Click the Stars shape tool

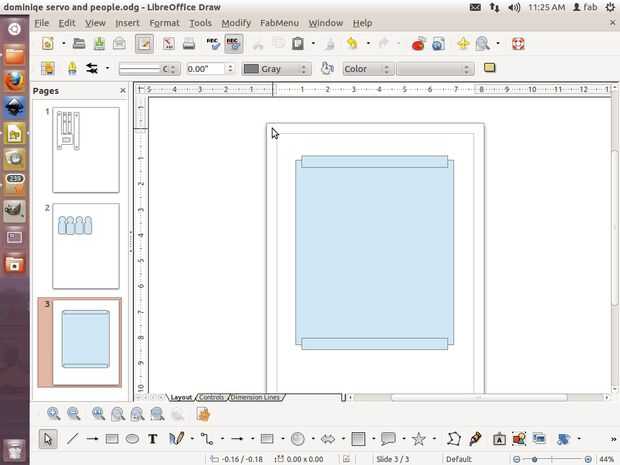(419, 439)
